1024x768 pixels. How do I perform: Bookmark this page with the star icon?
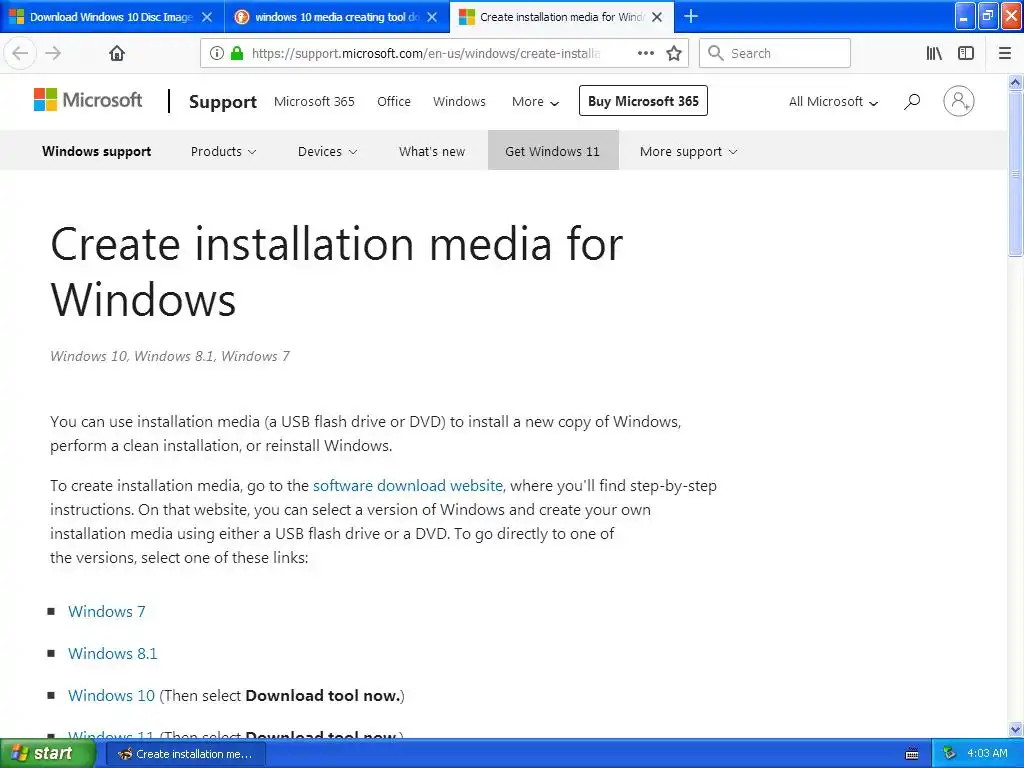pos(674,54)
